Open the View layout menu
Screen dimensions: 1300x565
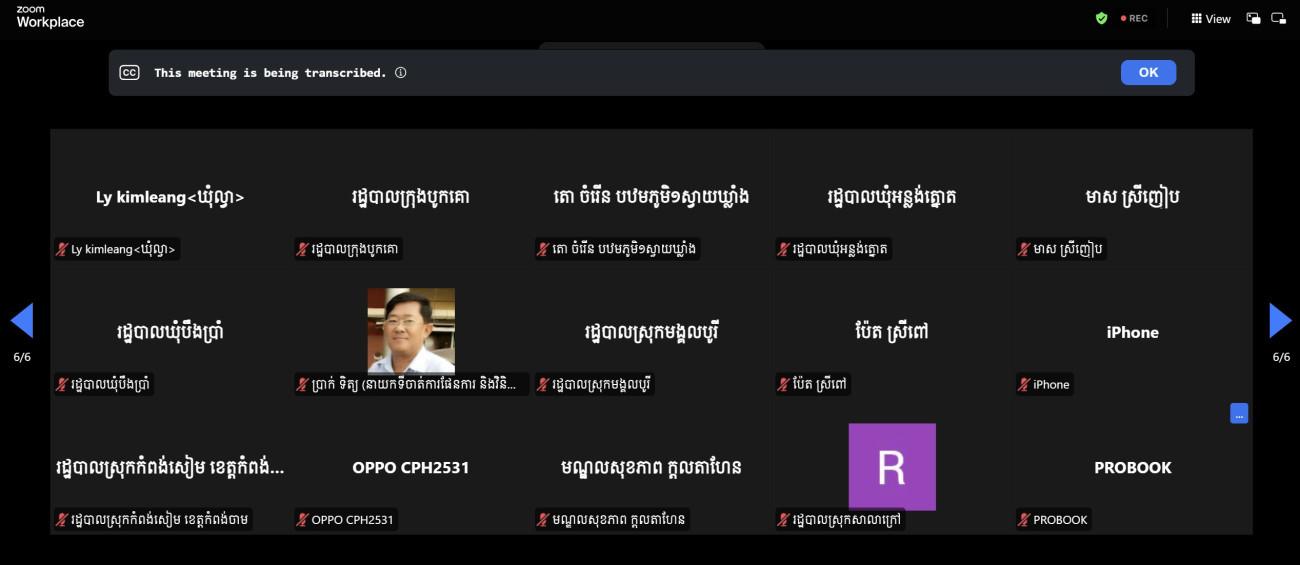[x=1210, y=18]
